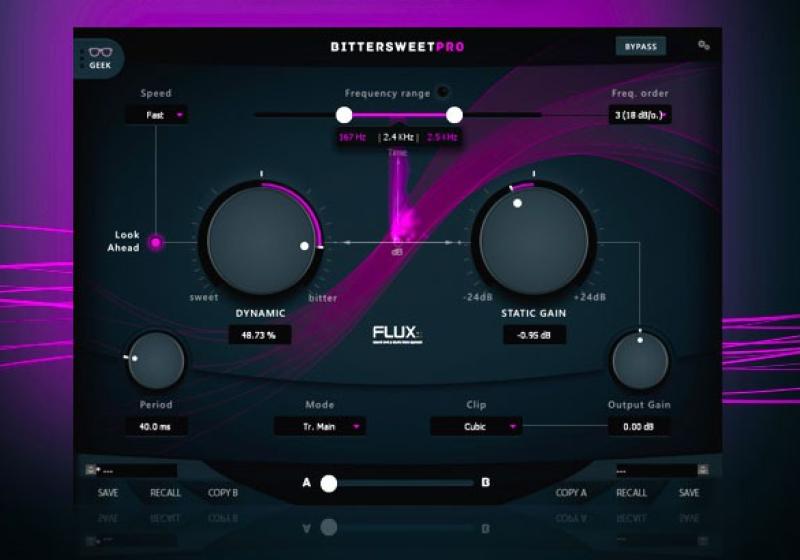
Task: Click the bitter label near the Dynamic knob
Action: (322, 298)
